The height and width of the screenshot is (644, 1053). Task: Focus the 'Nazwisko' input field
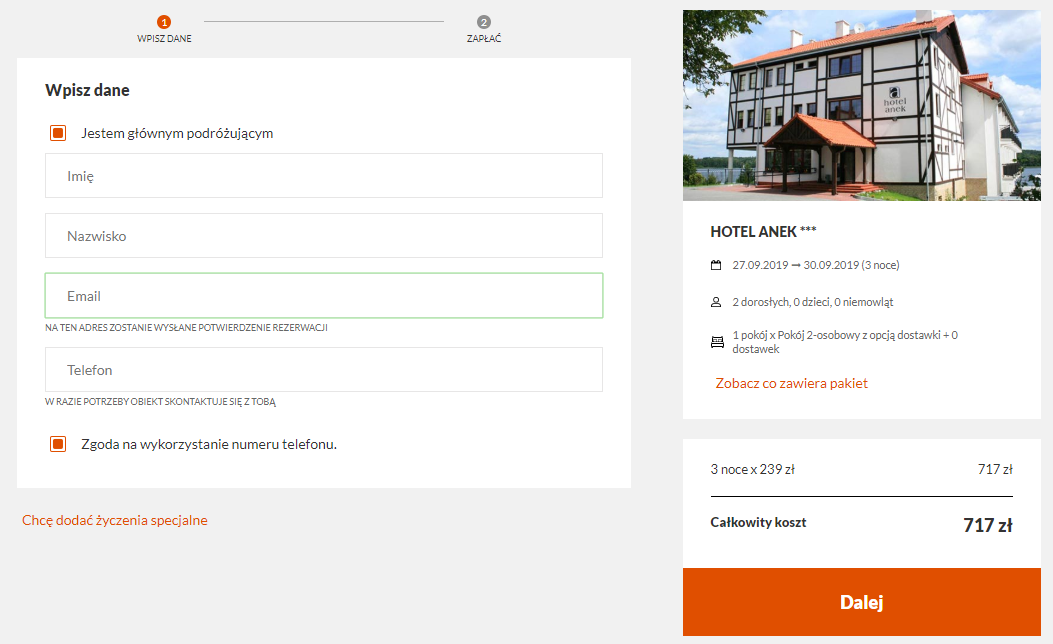324,236
